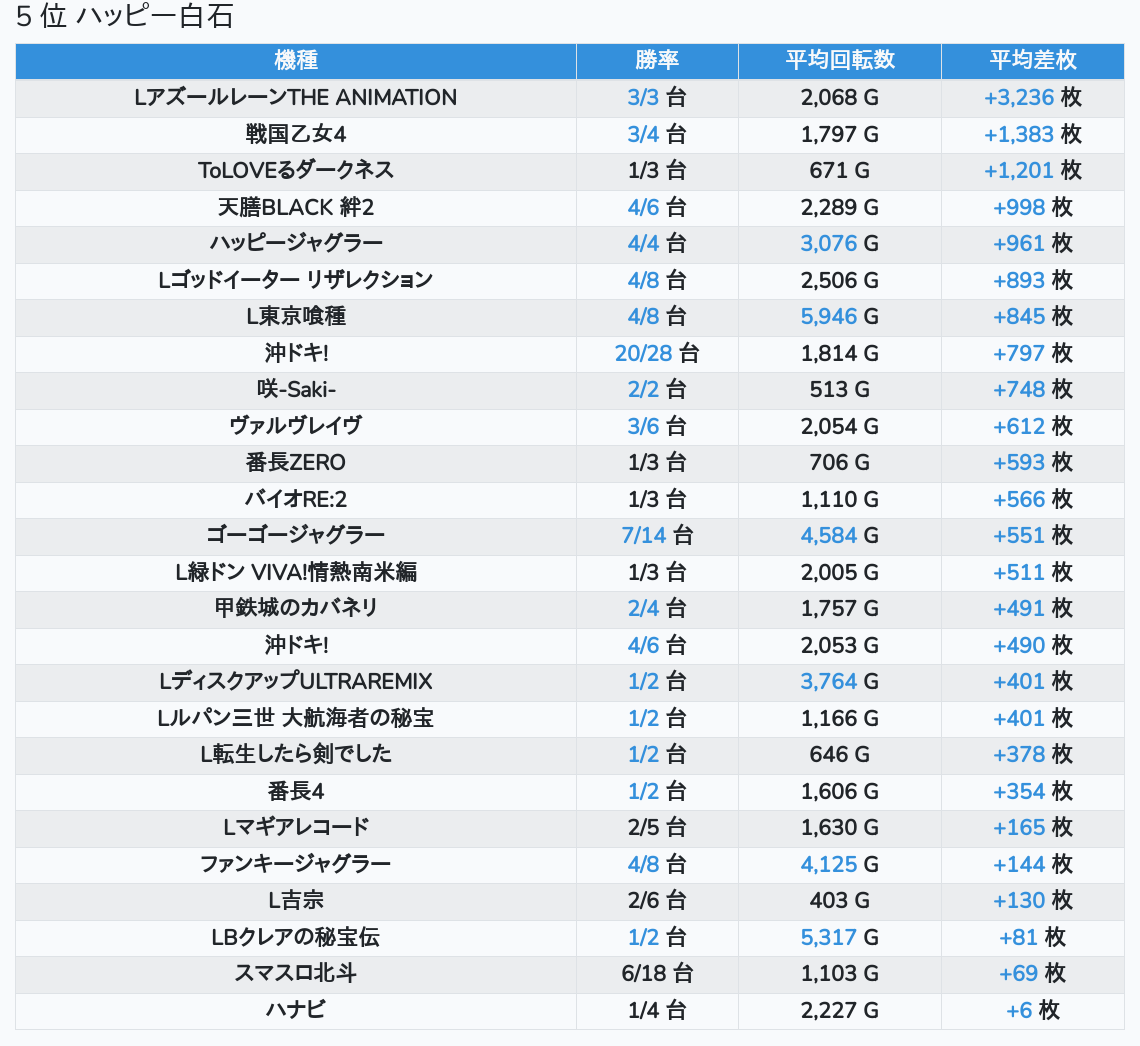This screenshot has width=1140, height=1046.
Task: Click the 3/3 台 win rate value
Action: (657, 97)
